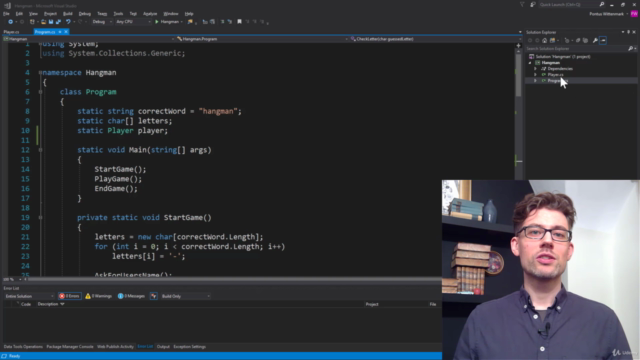Open the Build menu
The width and height of the screenshot is (640, 360).
click(x=68, y=14)
